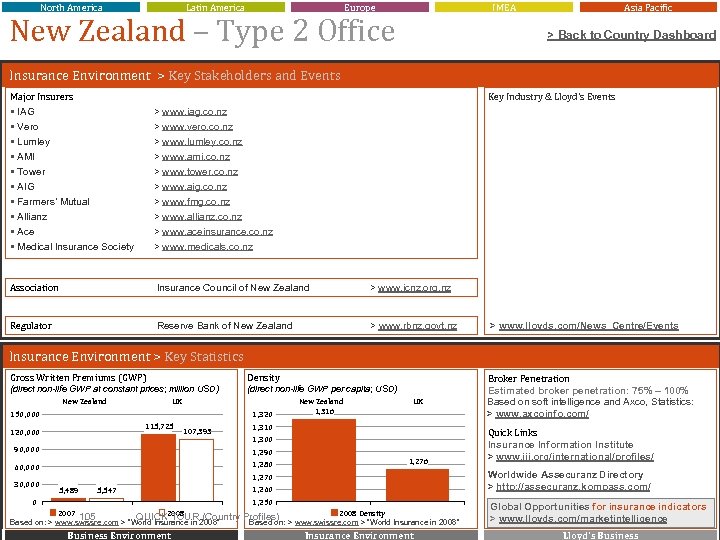Visit the www.vero.co.nz link
720x540 pixels.
coord(197,127)
